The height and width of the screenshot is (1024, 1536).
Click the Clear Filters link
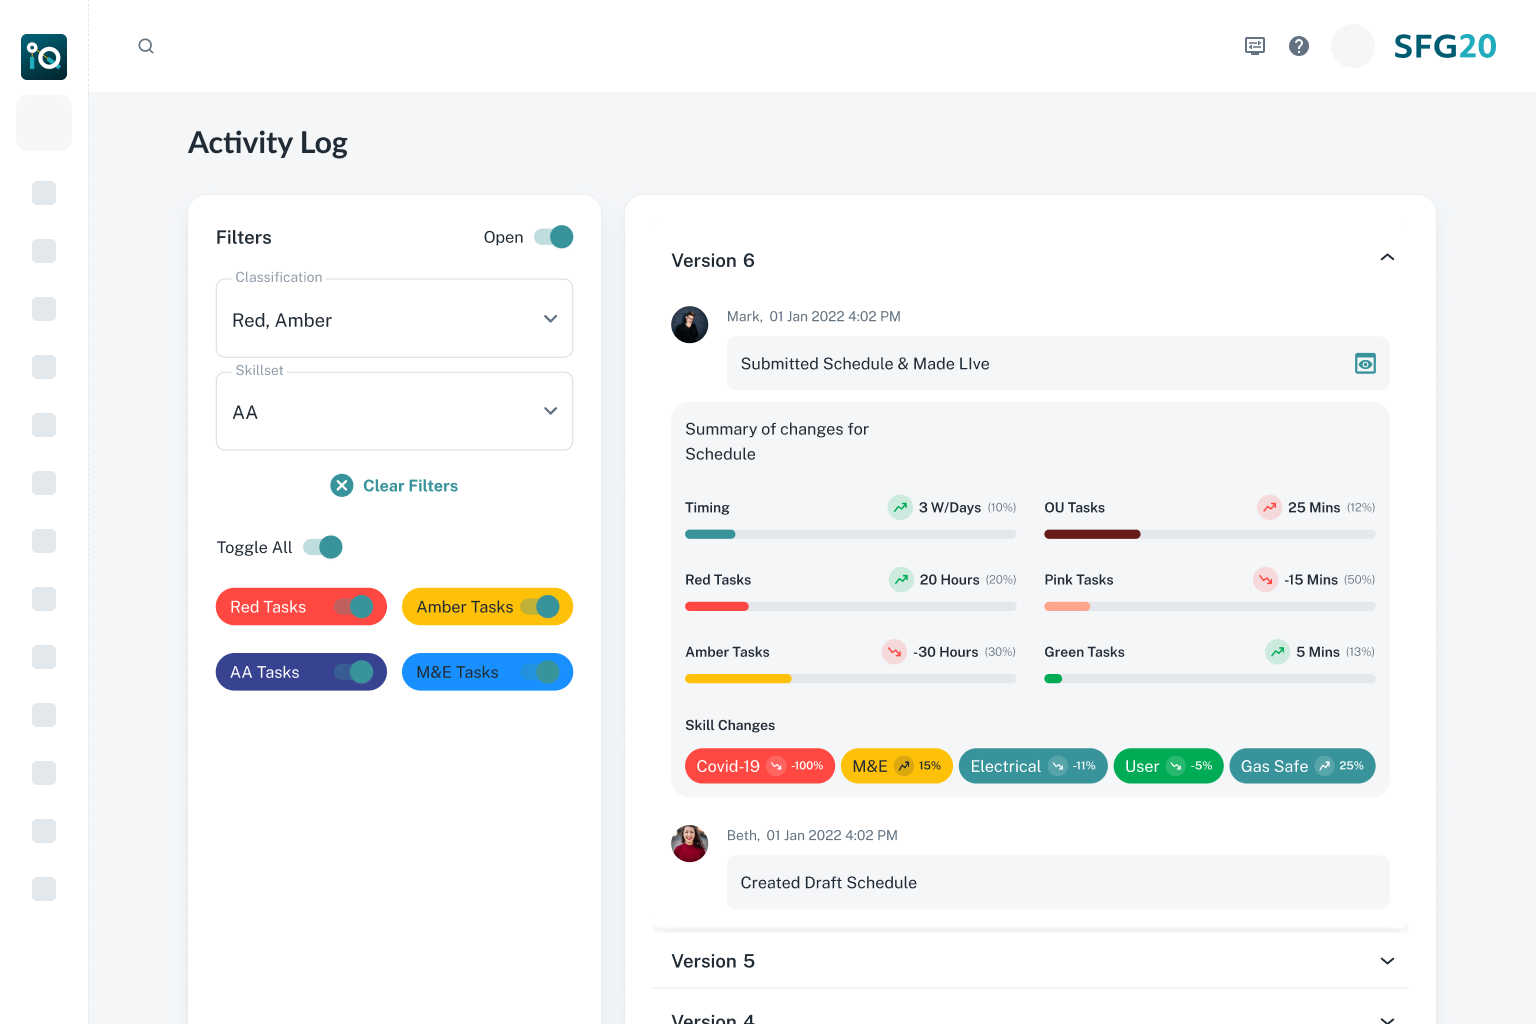(x=410, y=485)
